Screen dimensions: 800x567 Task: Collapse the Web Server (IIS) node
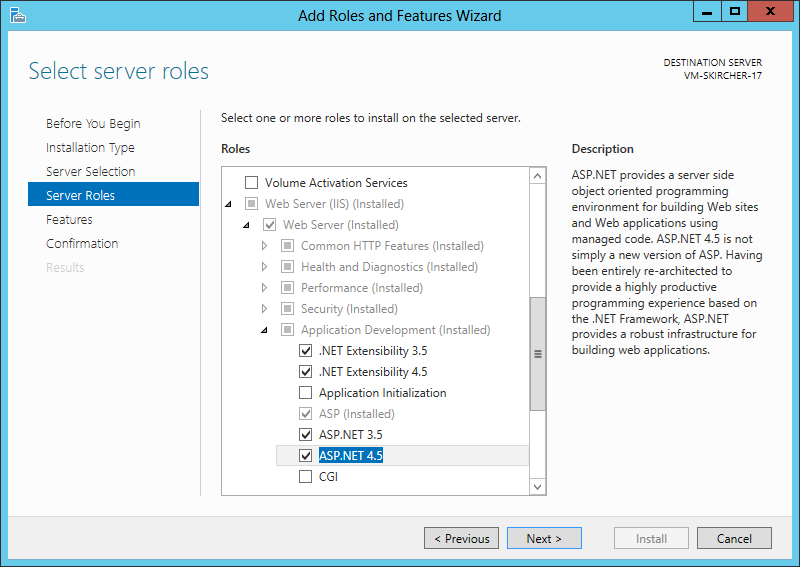[x=229, y=205]
